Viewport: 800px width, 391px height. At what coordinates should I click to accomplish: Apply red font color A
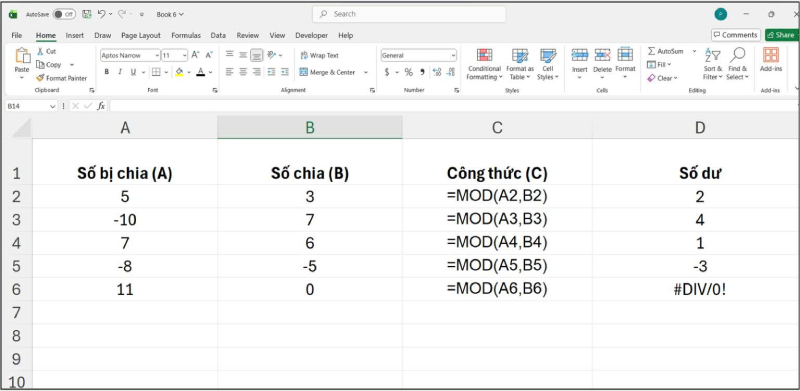201,72
